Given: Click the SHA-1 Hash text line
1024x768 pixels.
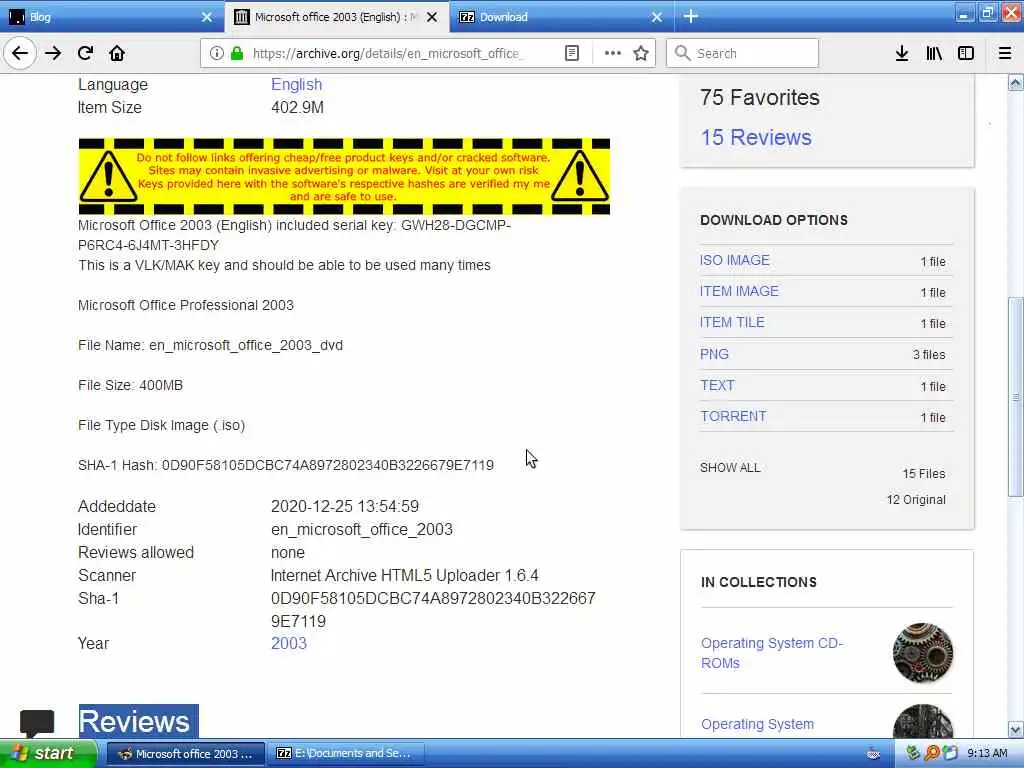Looking at the screenshot, I should point(285,465).
